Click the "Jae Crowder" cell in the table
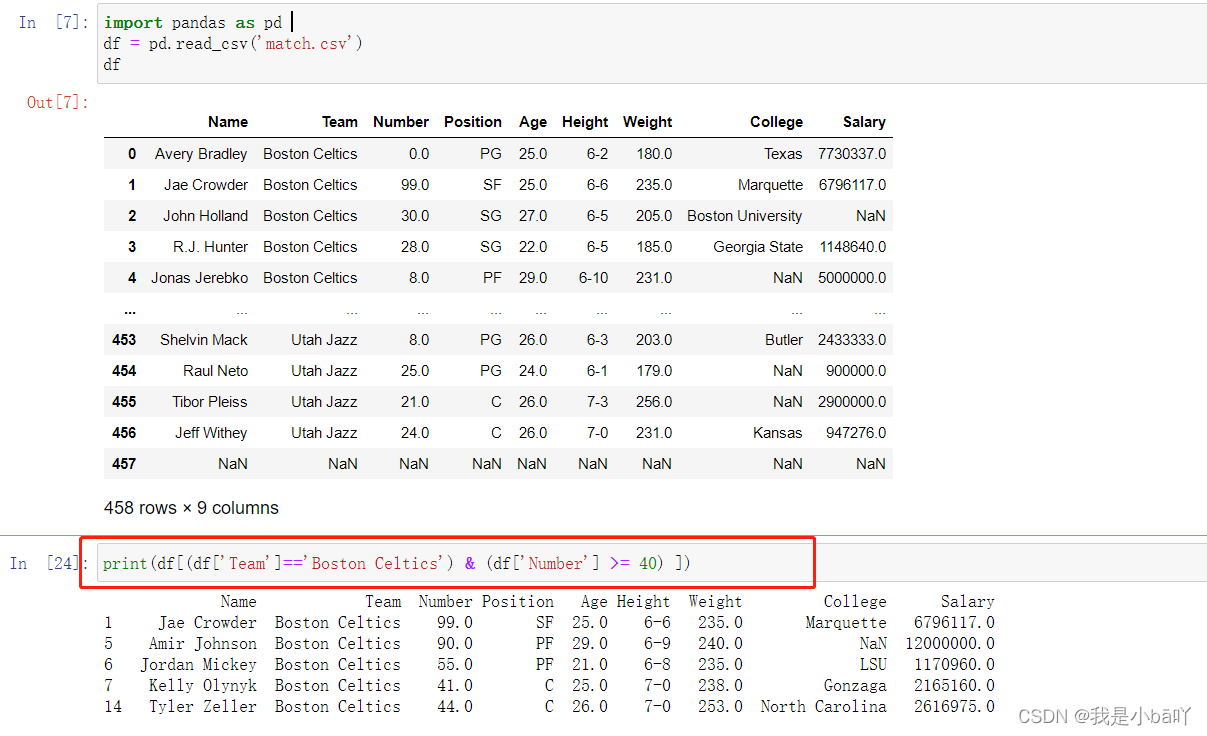Image resolution: width=1207 pixels, height=736 pixels. click(x=206, y=185)
